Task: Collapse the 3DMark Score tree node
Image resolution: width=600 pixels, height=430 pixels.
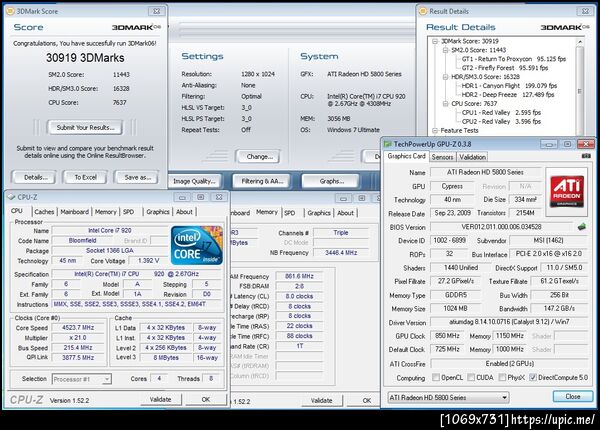Action: click(435, 41)
